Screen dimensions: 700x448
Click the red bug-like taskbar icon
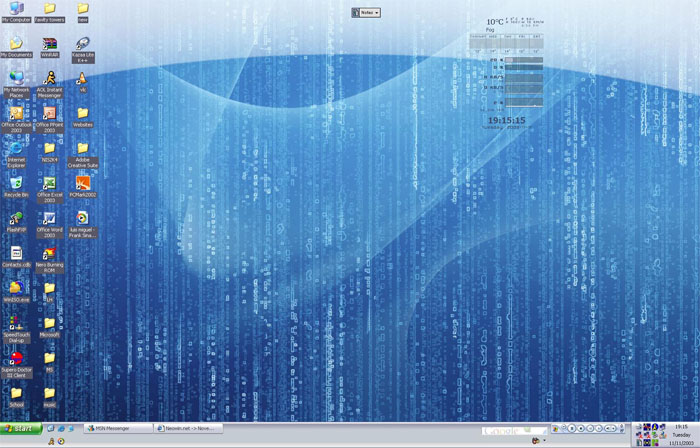point(536,441)
